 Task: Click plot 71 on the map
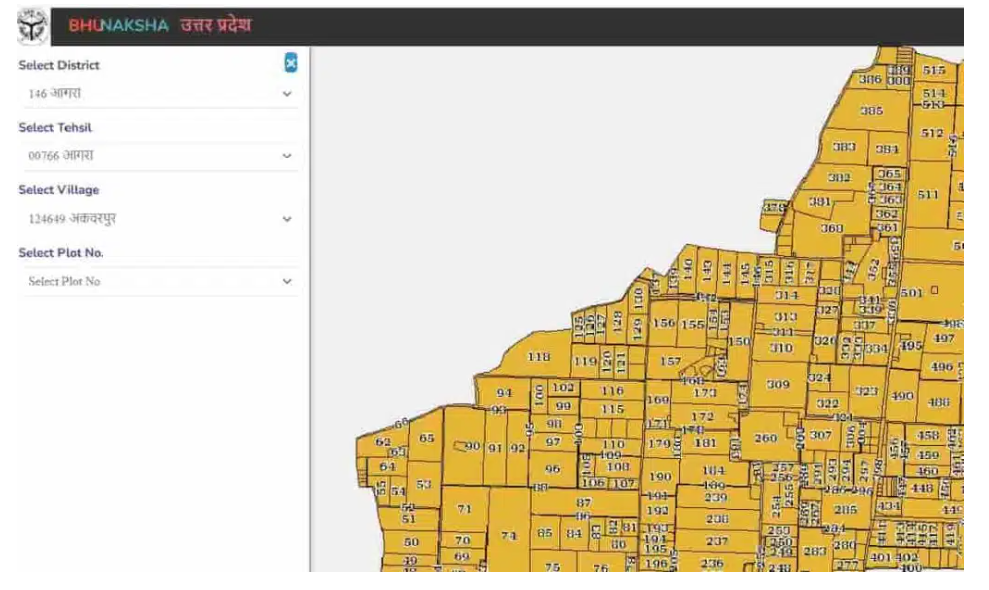(464, 510)
